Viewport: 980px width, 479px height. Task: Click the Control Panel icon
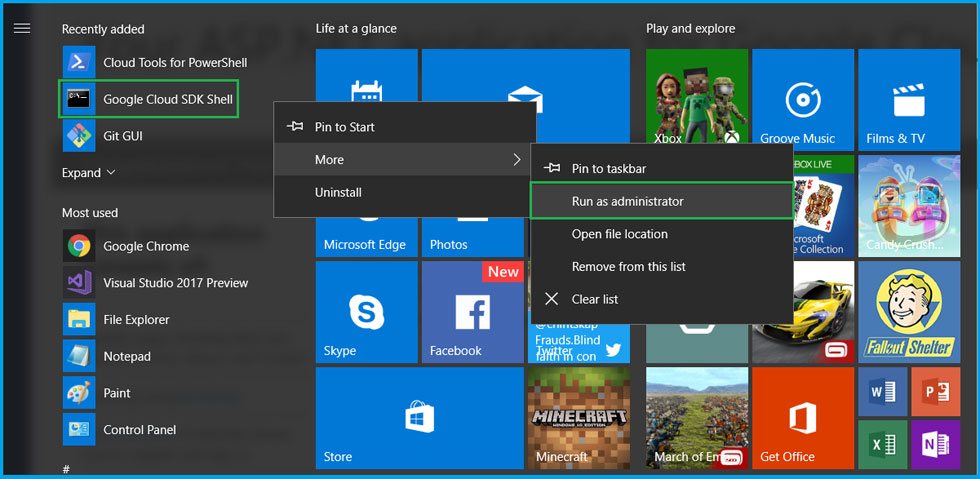79,430
